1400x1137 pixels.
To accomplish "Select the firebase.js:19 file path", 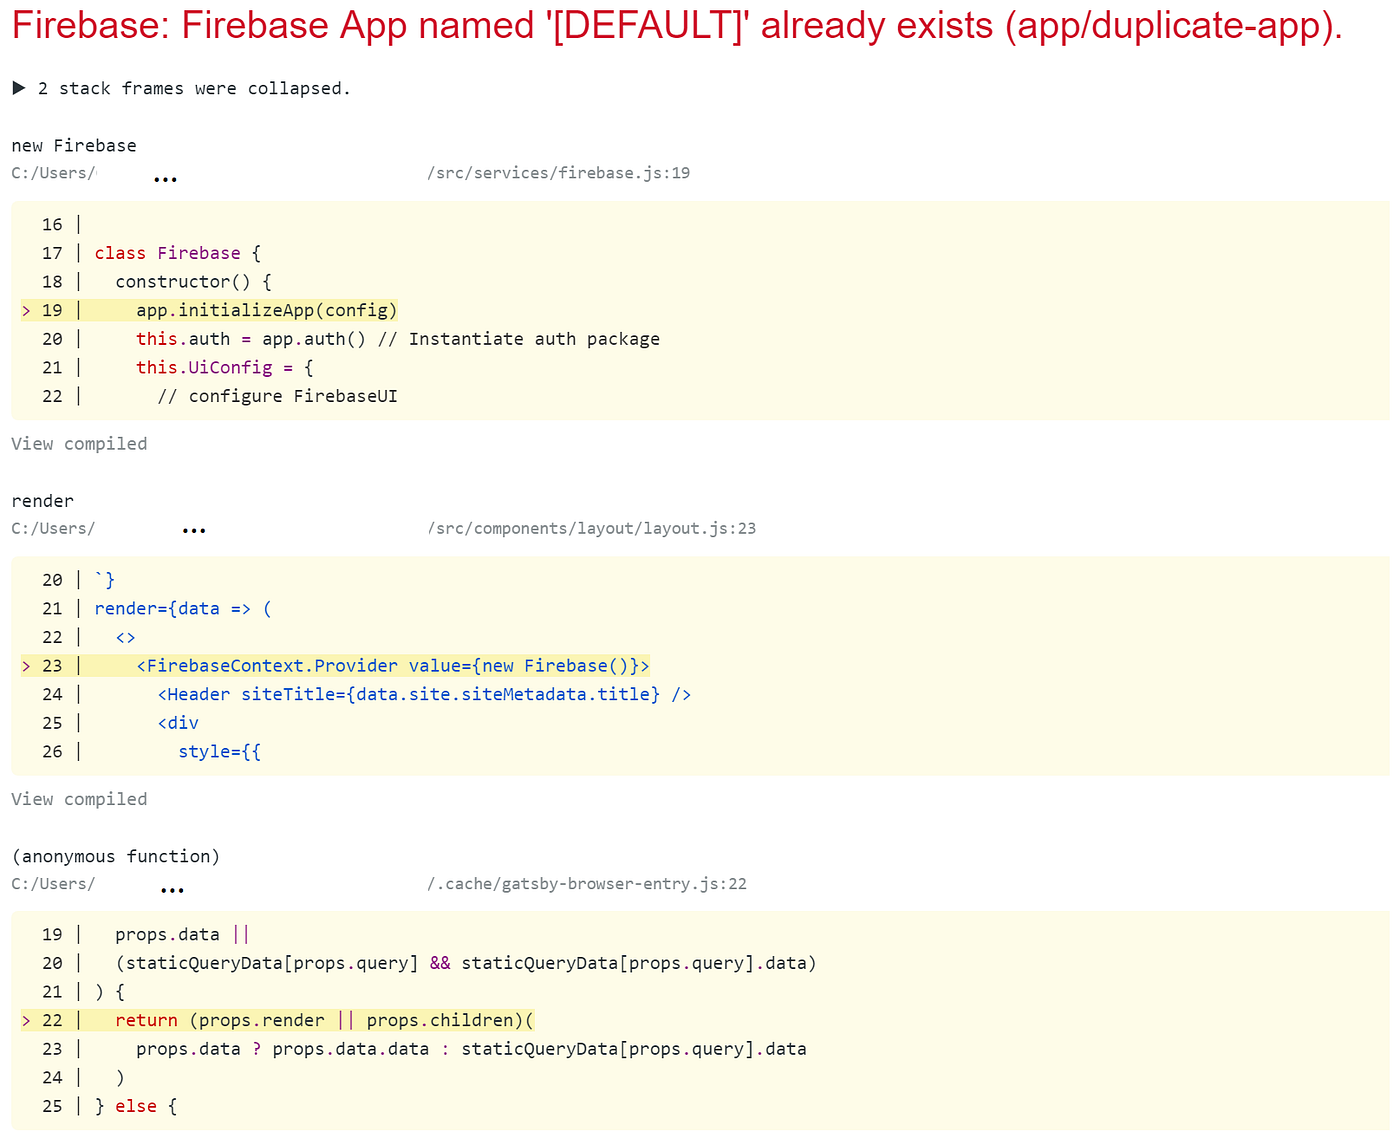I will pyautogui.click(x=559, y=172).
